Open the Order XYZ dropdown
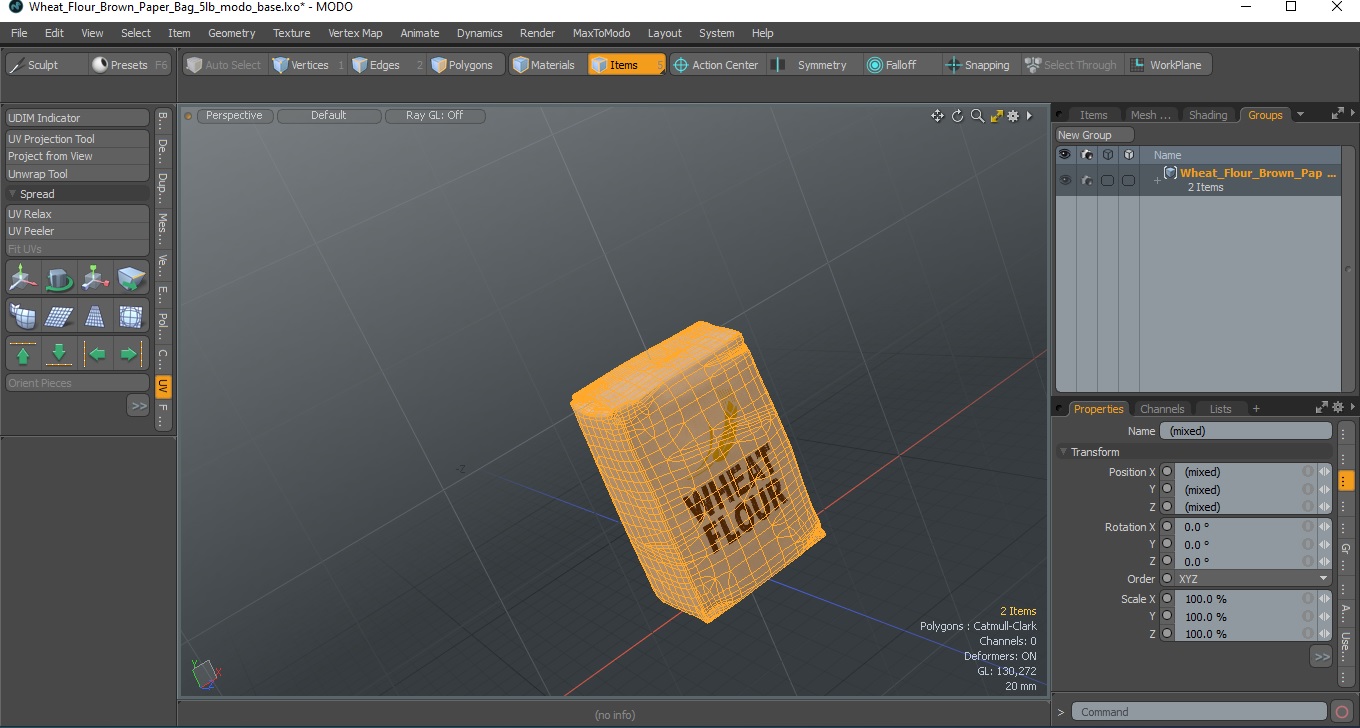Screen dimensions: 1360x728 (1253, 579)
